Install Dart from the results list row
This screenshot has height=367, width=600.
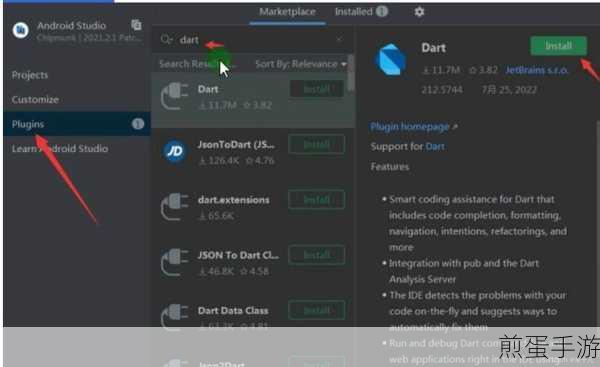[x=316, y=89]
